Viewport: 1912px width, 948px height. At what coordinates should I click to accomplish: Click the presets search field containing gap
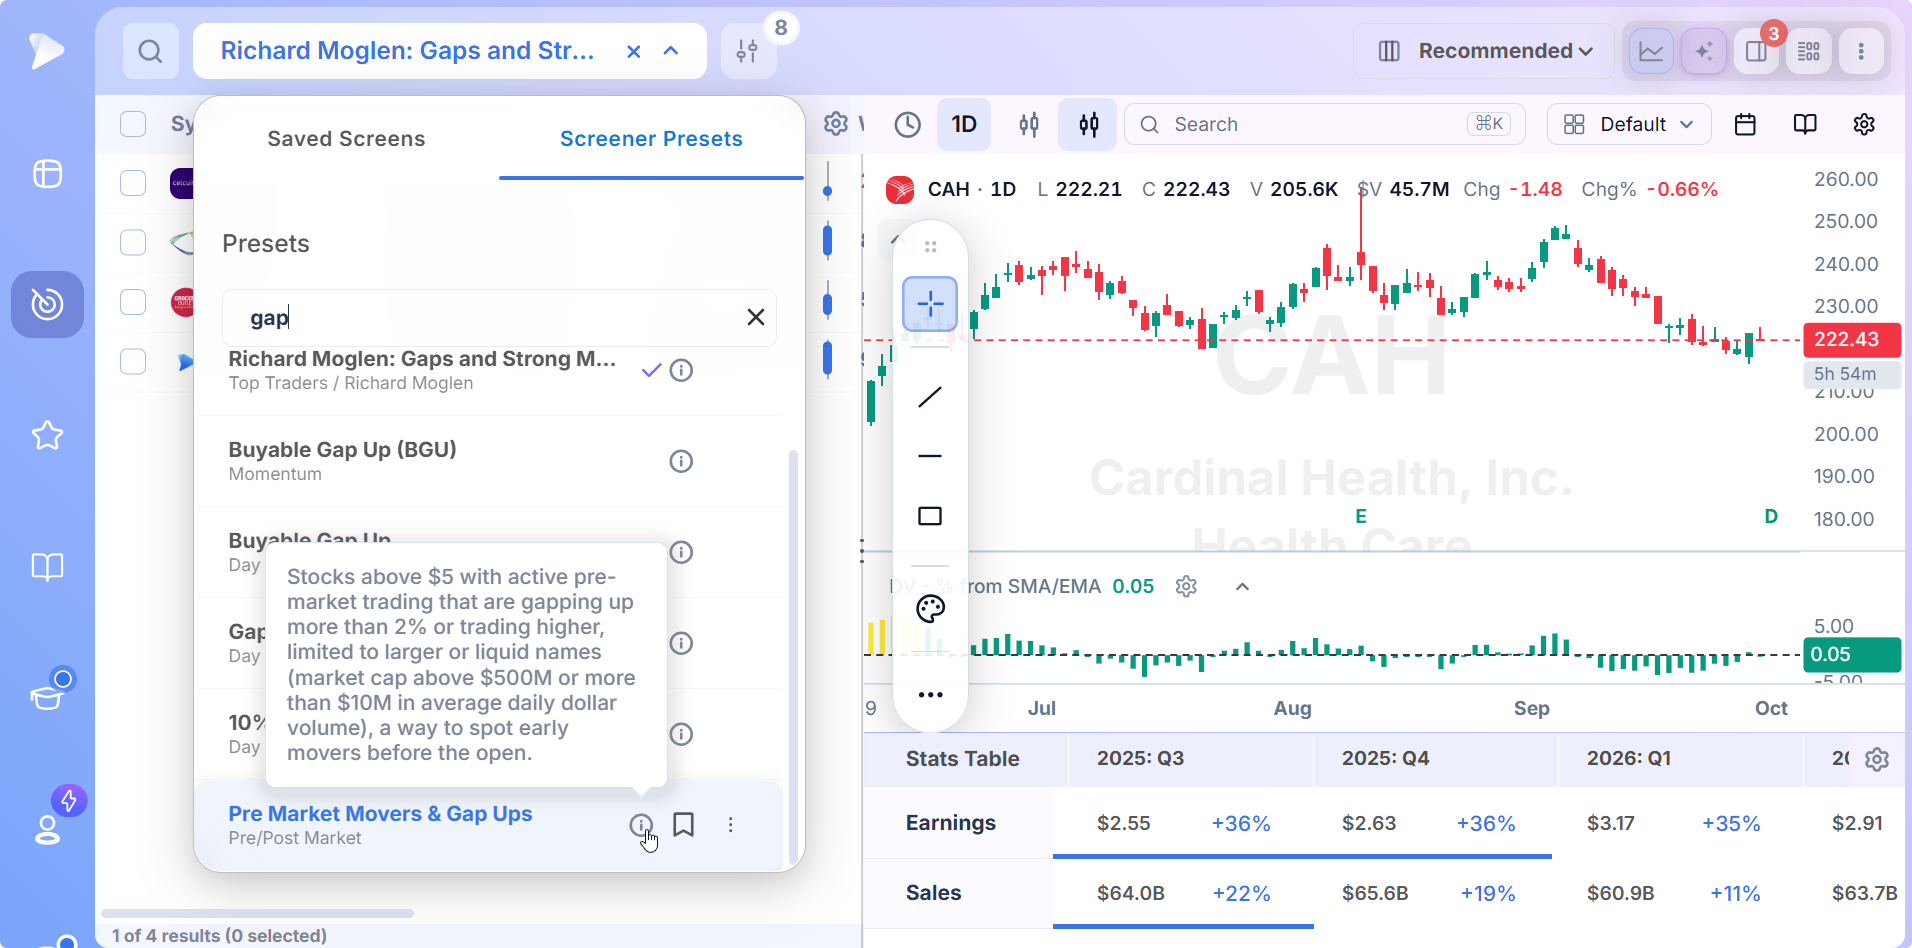499,318
